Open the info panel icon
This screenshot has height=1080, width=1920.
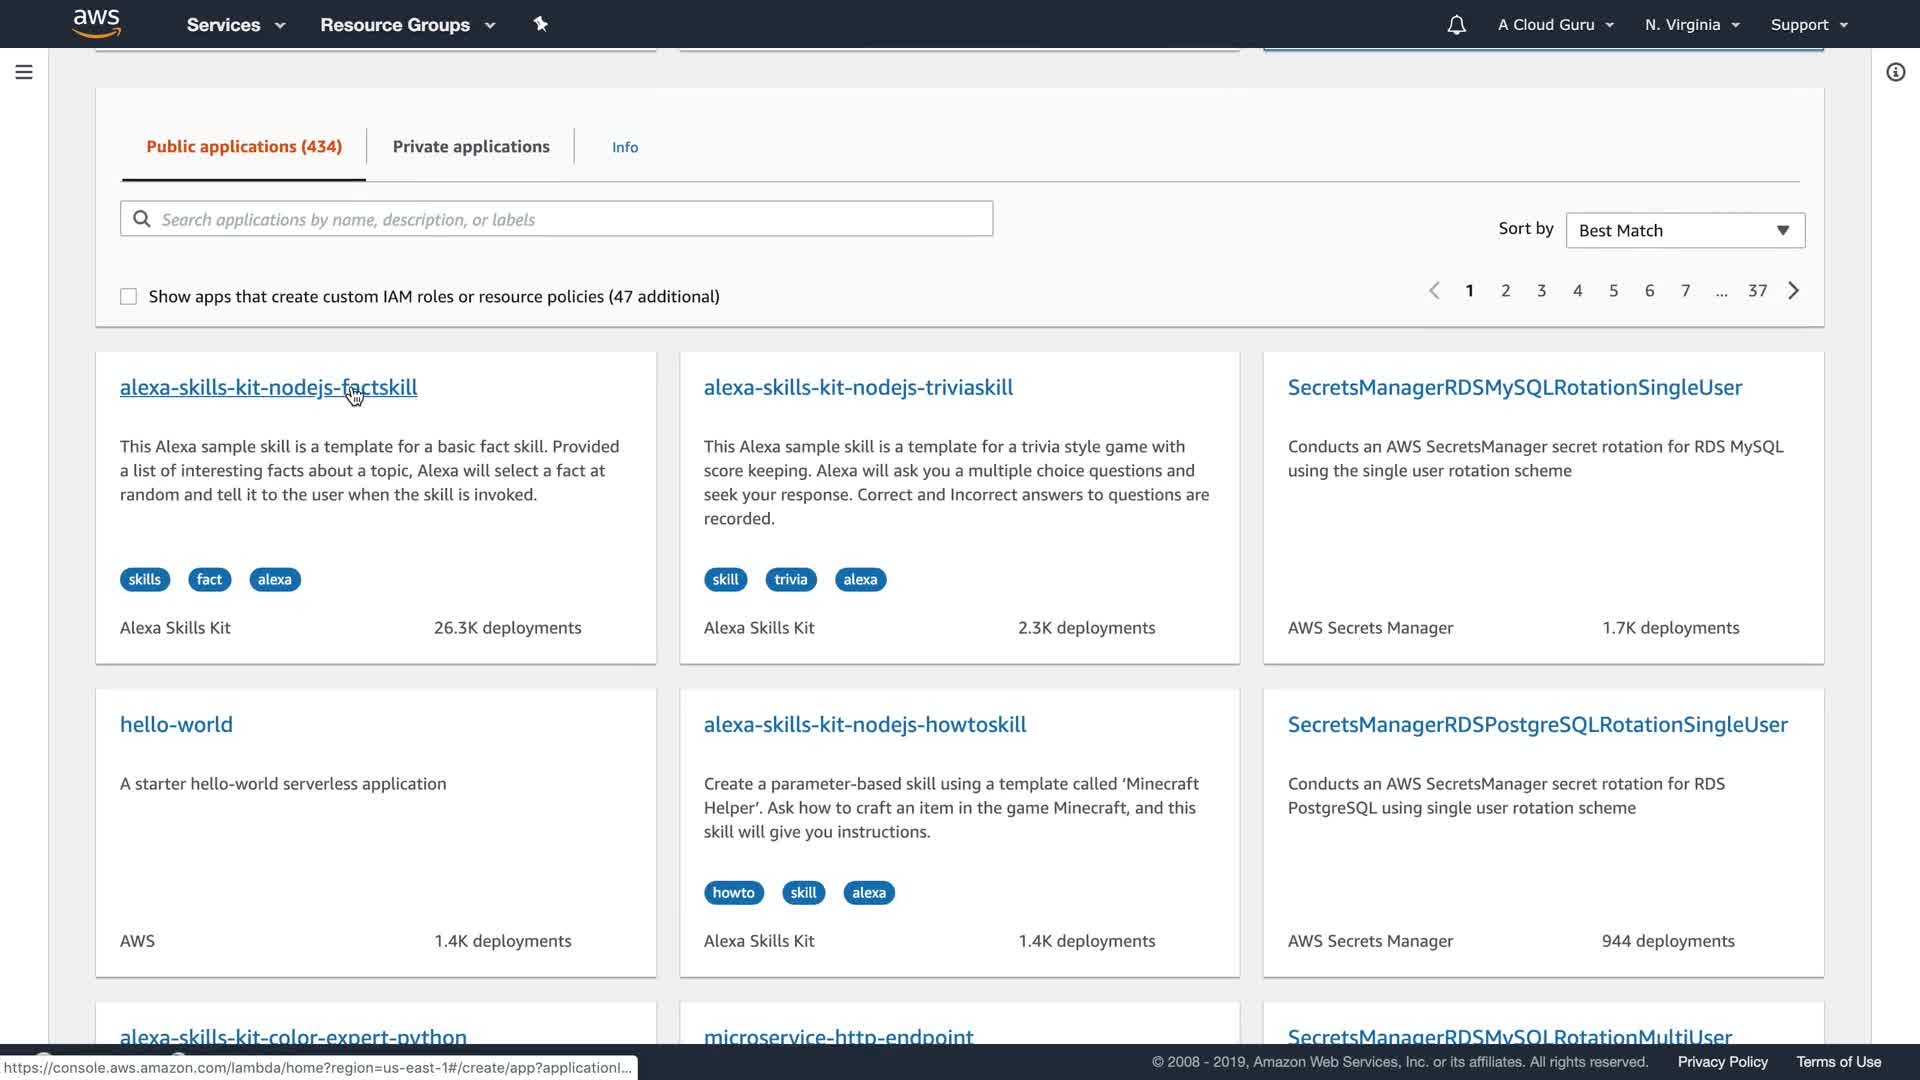click(1895, 72)
